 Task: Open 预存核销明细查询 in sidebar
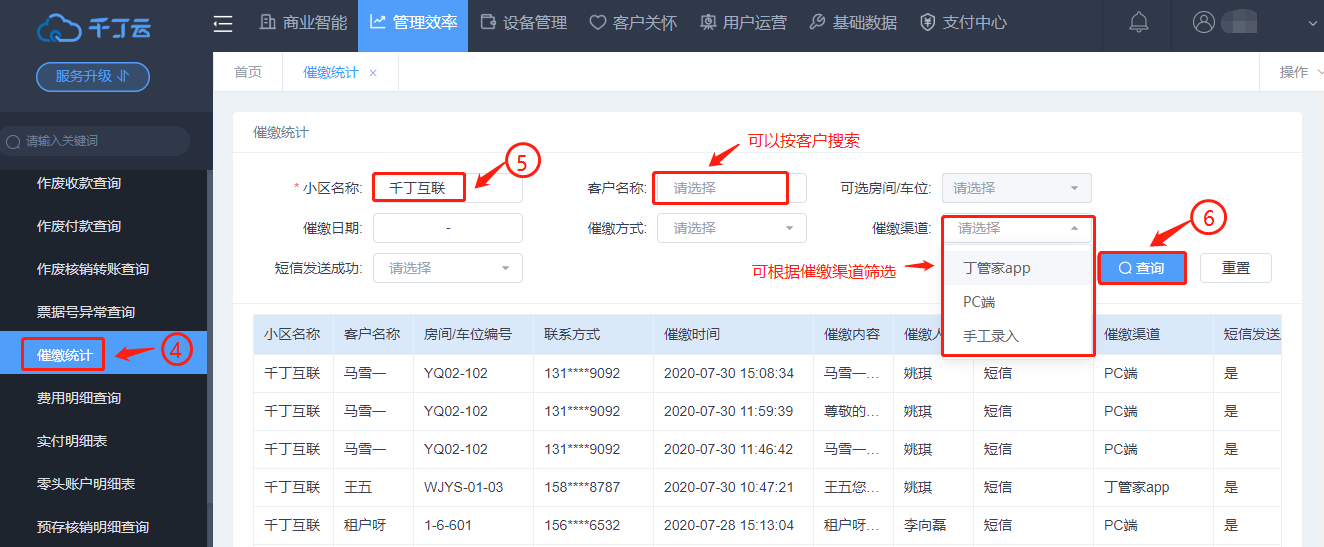point(93,527)
